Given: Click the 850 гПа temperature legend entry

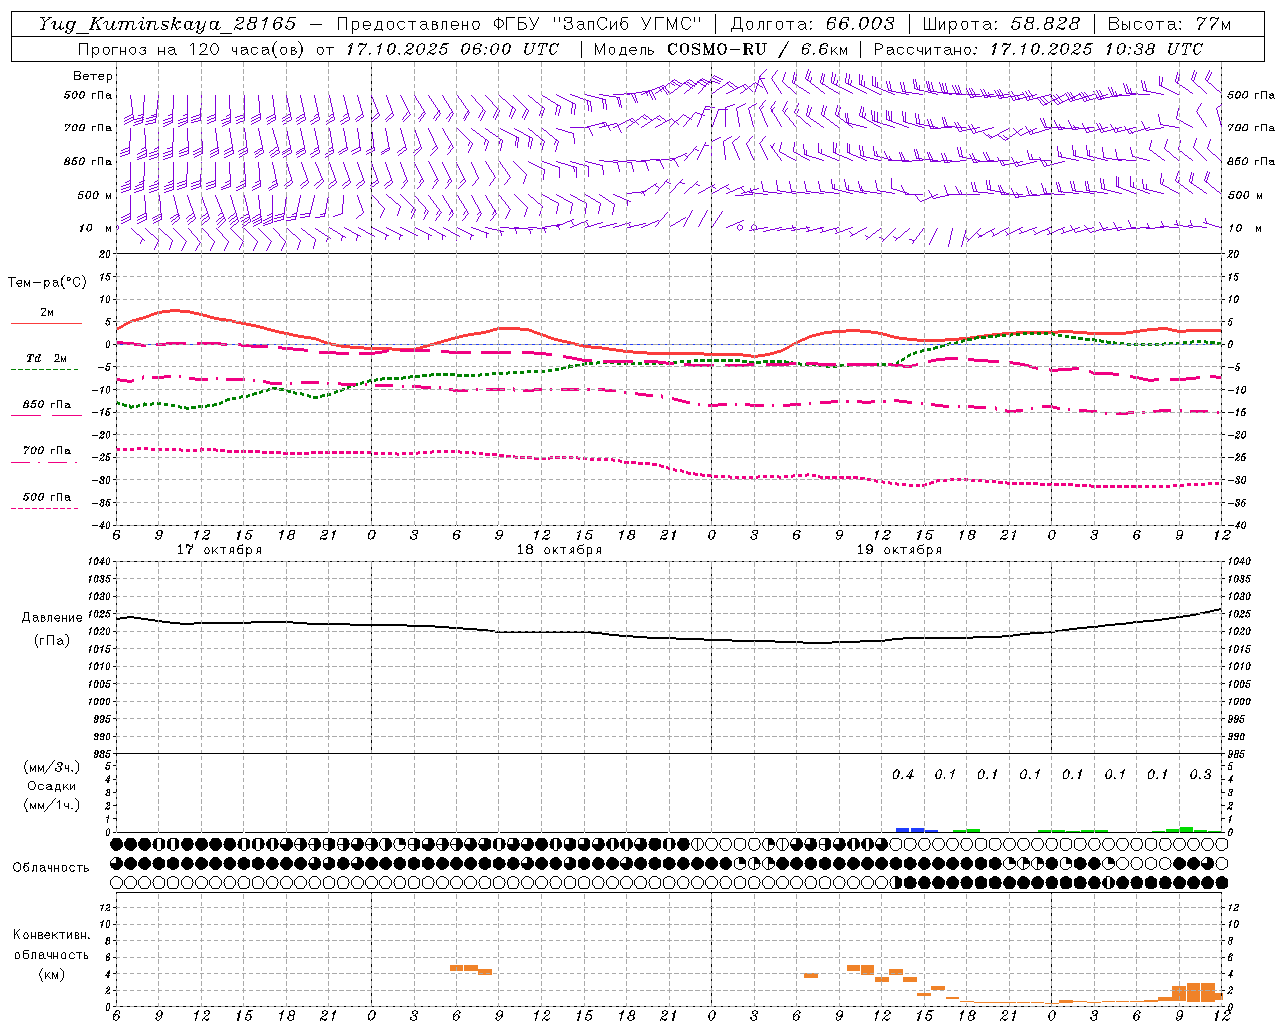Looking at the screenshot, I should pyautogui.click(x=46, y=405).
